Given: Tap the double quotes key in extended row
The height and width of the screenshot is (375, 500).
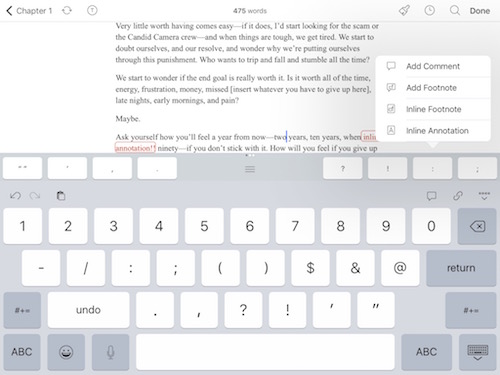Looking at the screenshot, I should [x=23, y=168].
